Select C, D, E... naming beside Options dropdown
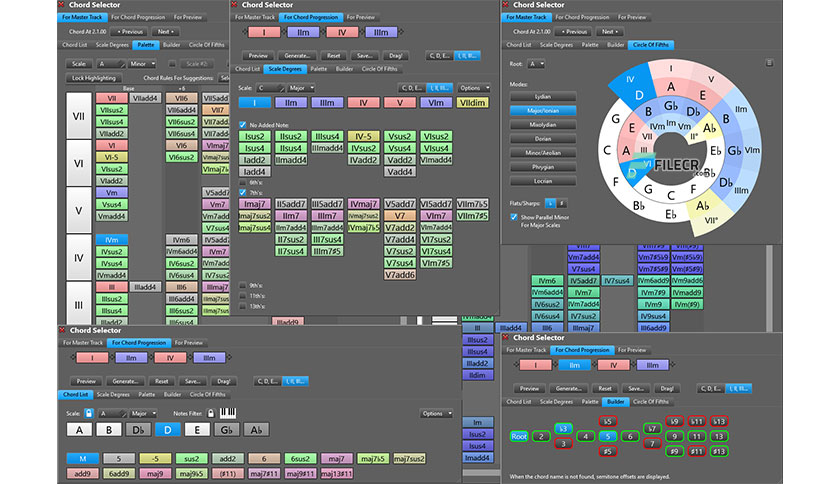The height and width of the screenshot is (484, 836). (411, 88)
